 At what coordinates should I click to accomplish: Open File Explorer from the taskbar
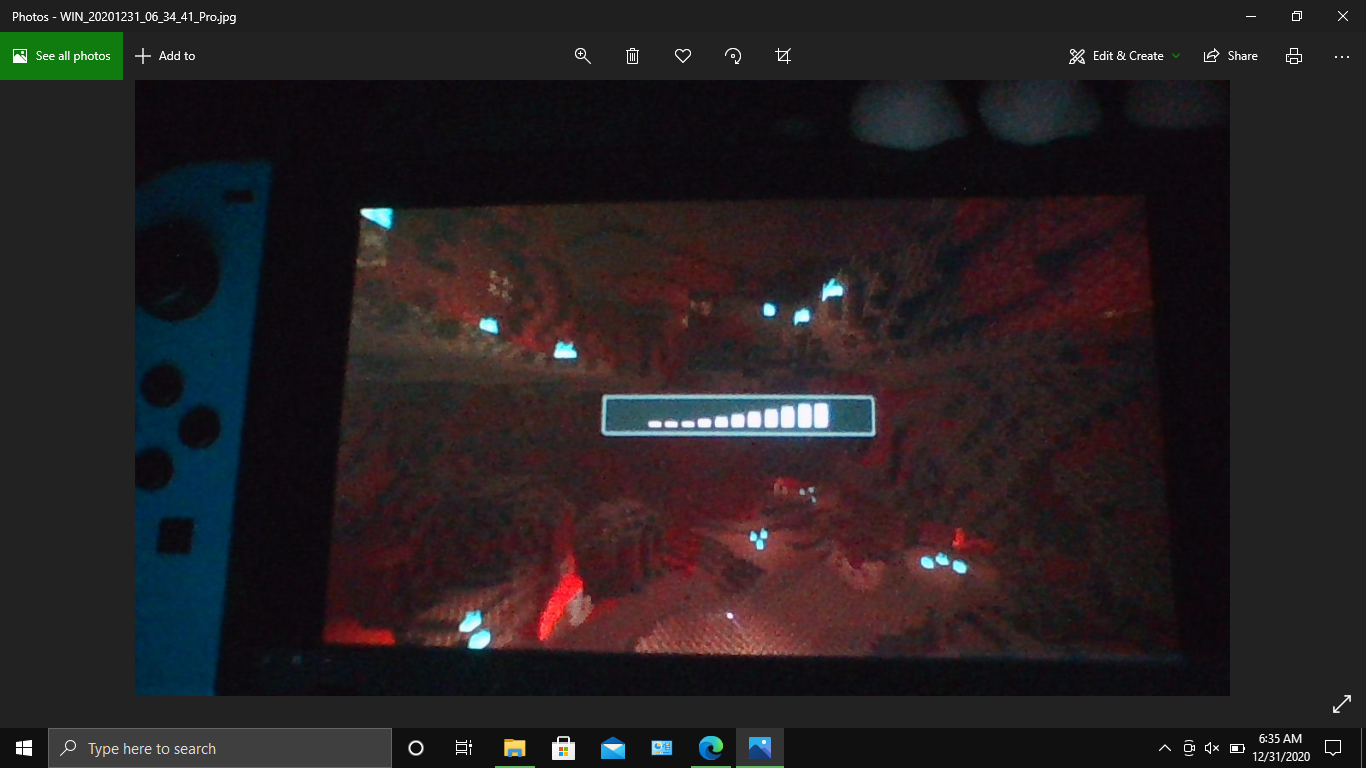[x=515, y=748]
